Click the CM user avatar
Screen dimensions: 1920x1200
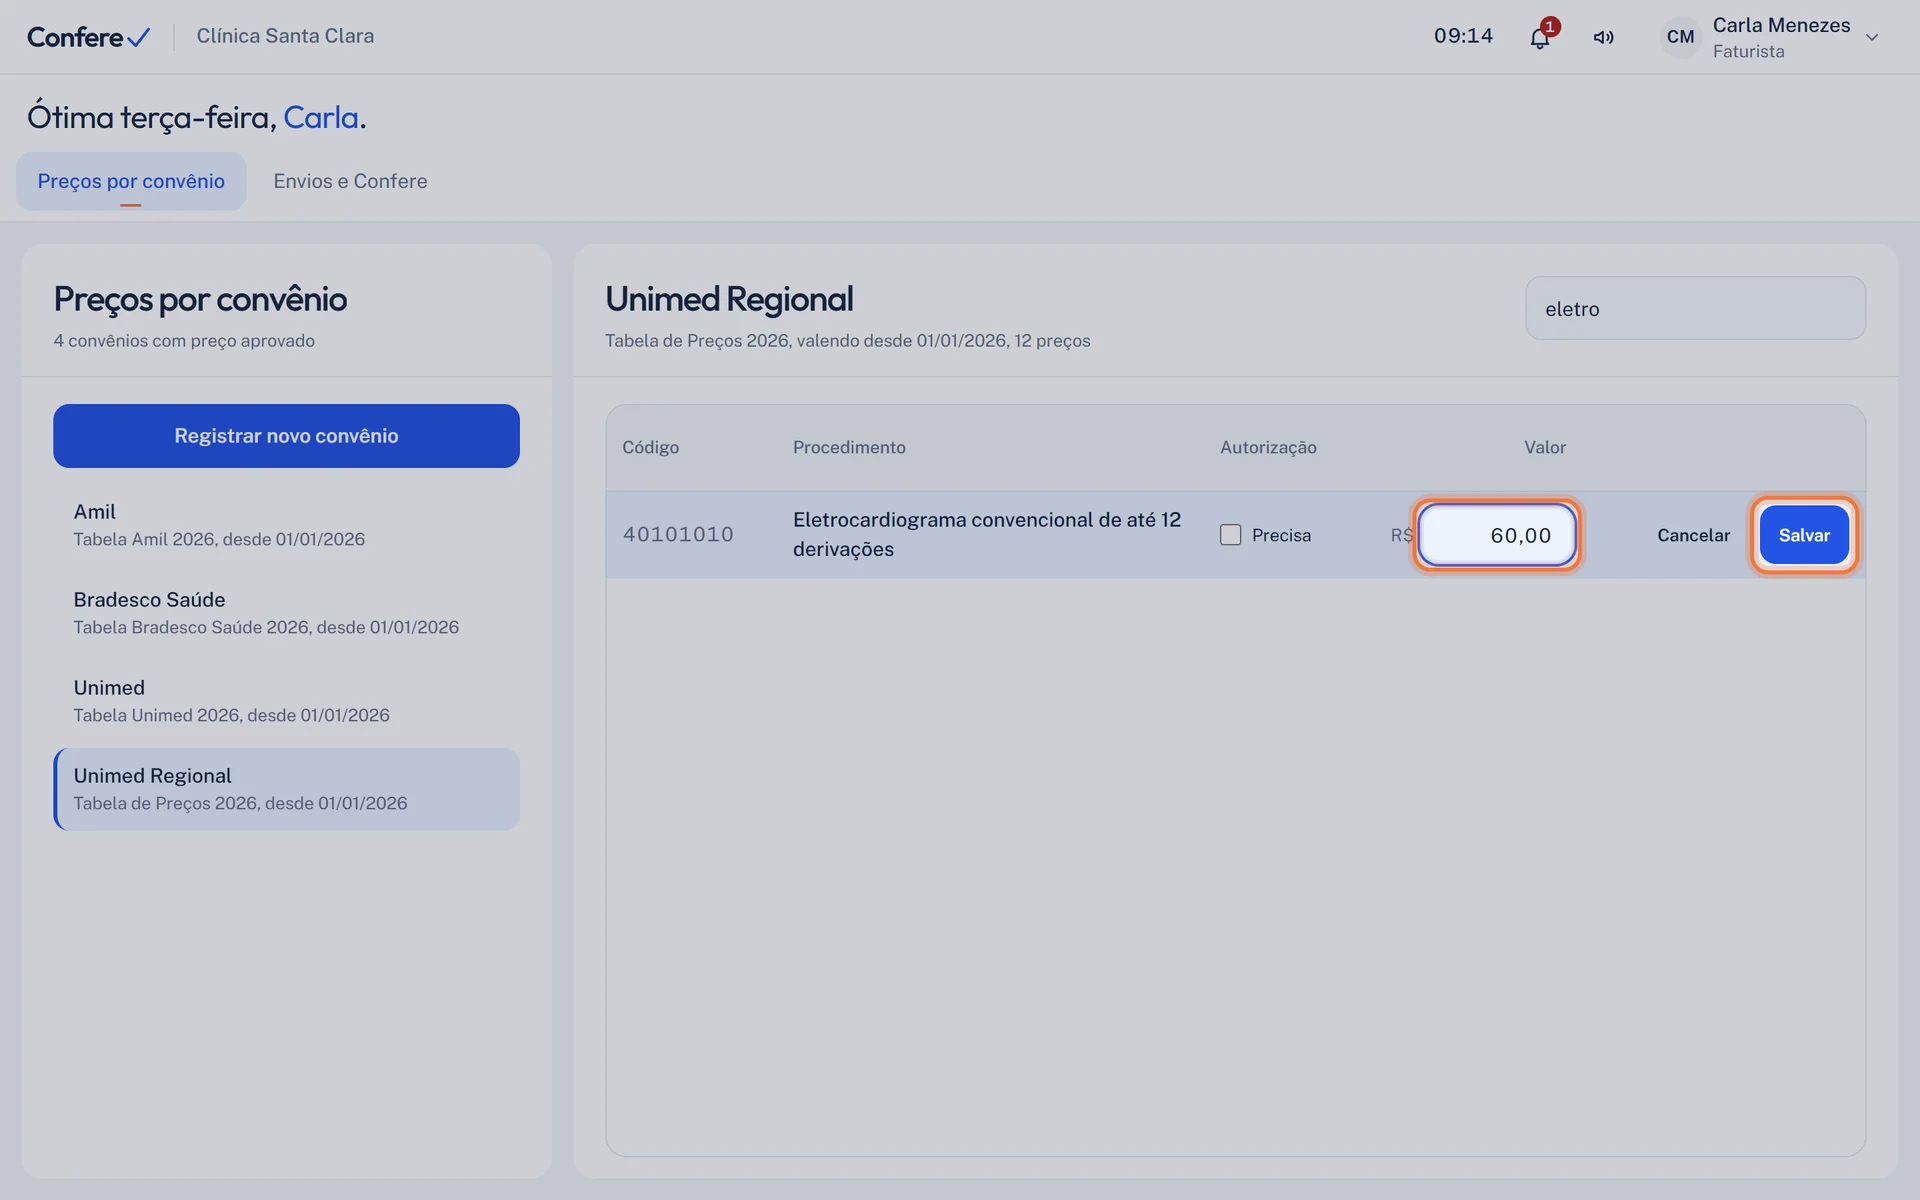click(x=1680, y=37)
